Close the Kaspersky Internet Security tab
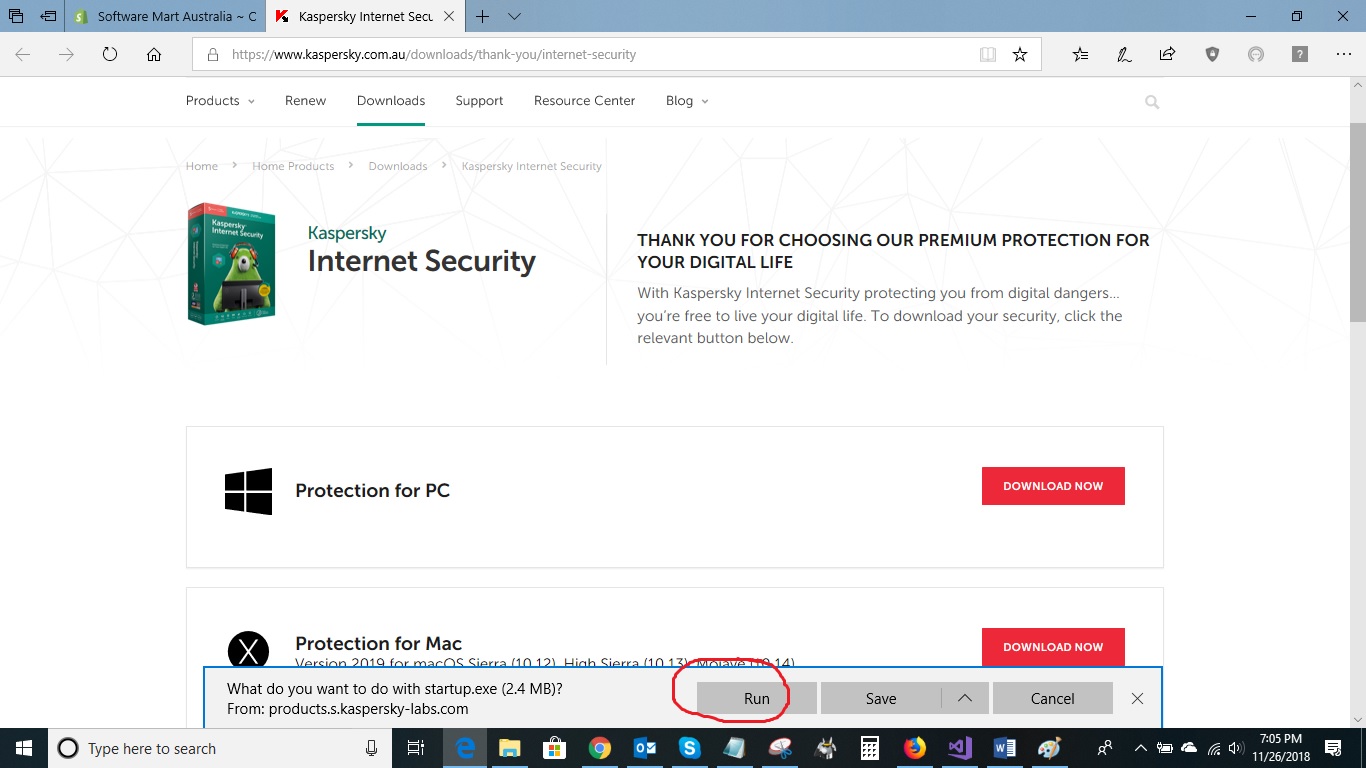Screen dimensions: 1366x768 pyautogui.click(x=447, y=16)
